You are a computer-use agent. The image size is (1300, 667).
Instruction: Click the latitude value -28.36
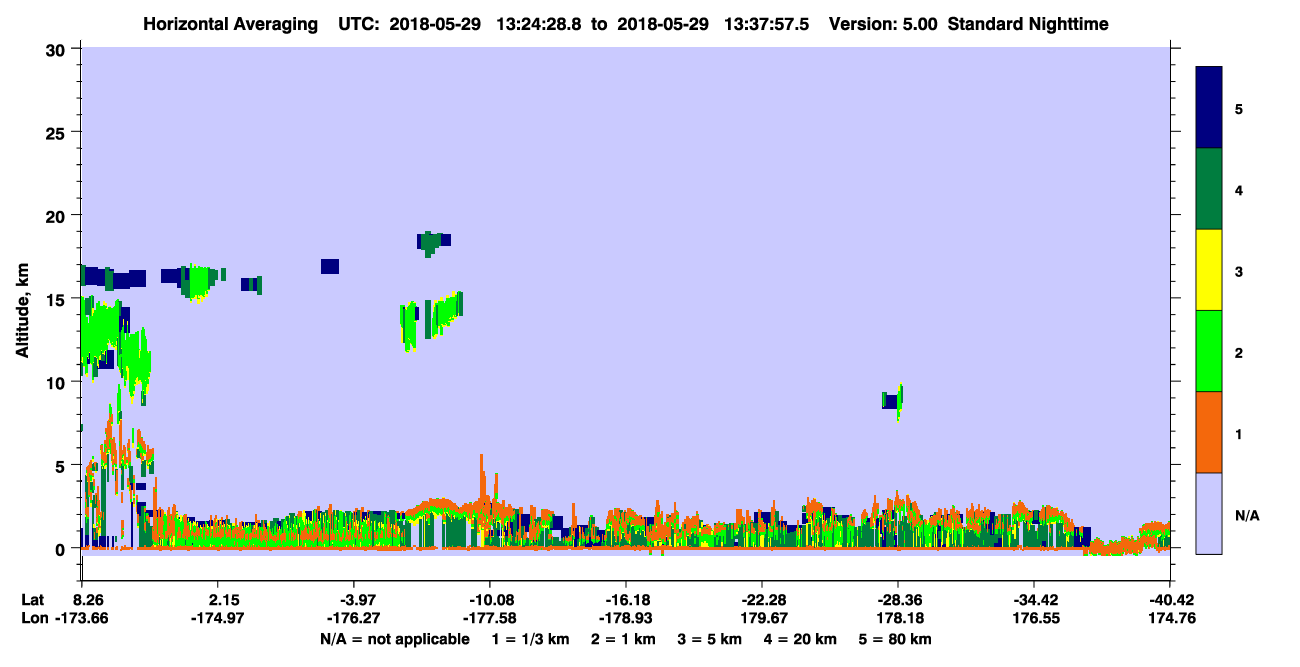coord(897,600)
